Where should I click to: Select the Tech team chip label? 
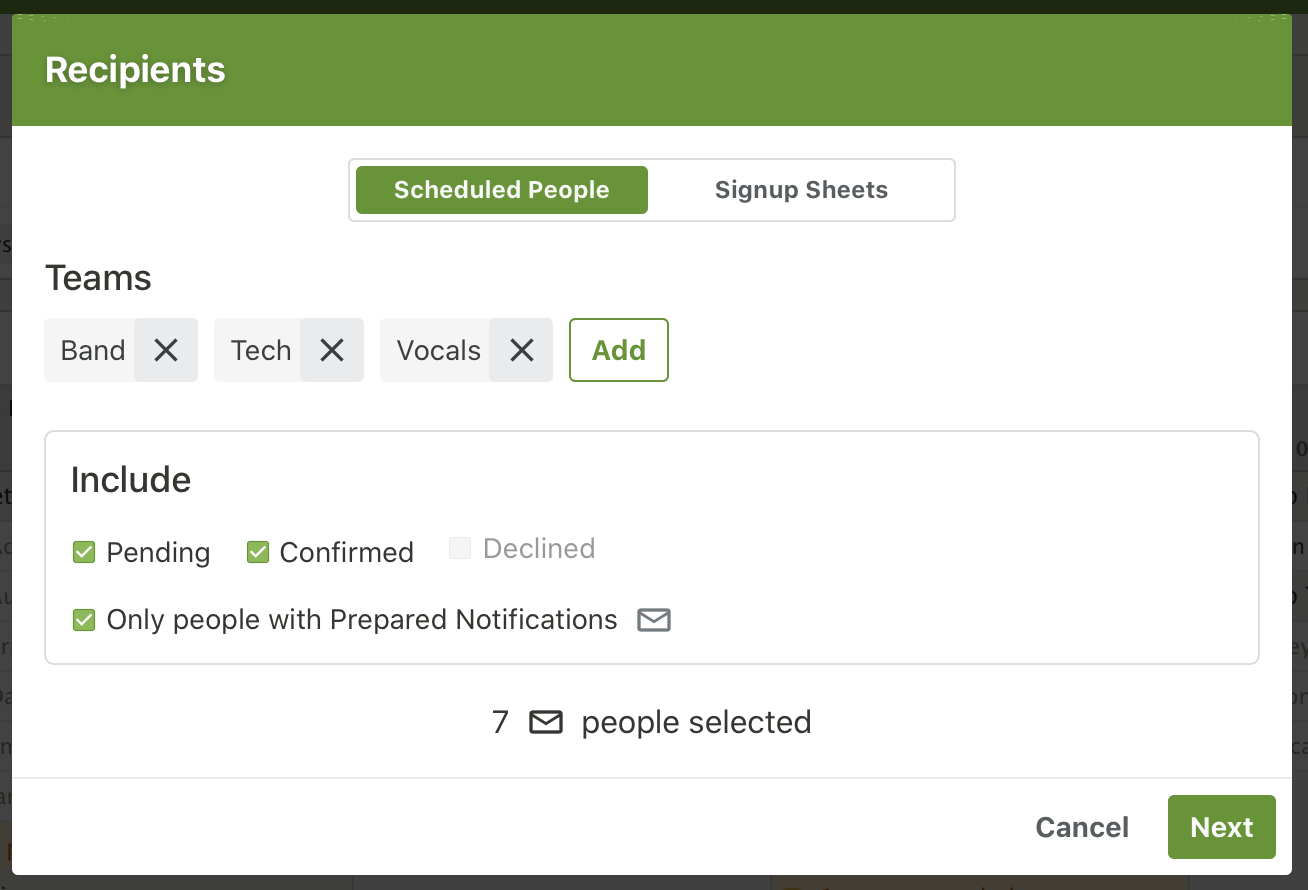pyautogui.click(x=260, y=350)
